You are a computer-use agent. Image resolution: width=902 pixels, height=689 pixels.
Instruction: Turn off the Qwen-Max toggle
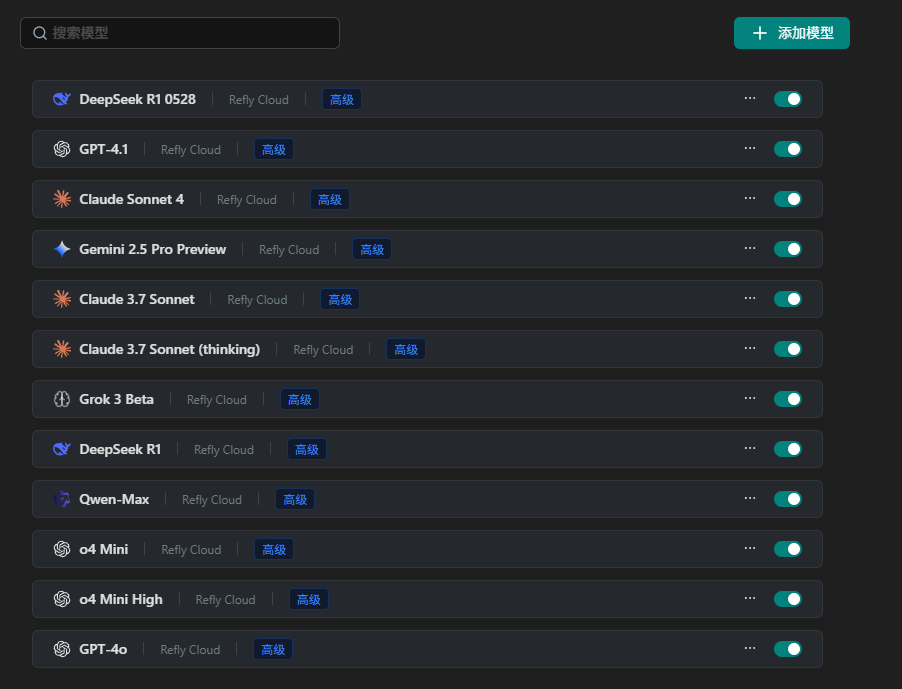788,499
